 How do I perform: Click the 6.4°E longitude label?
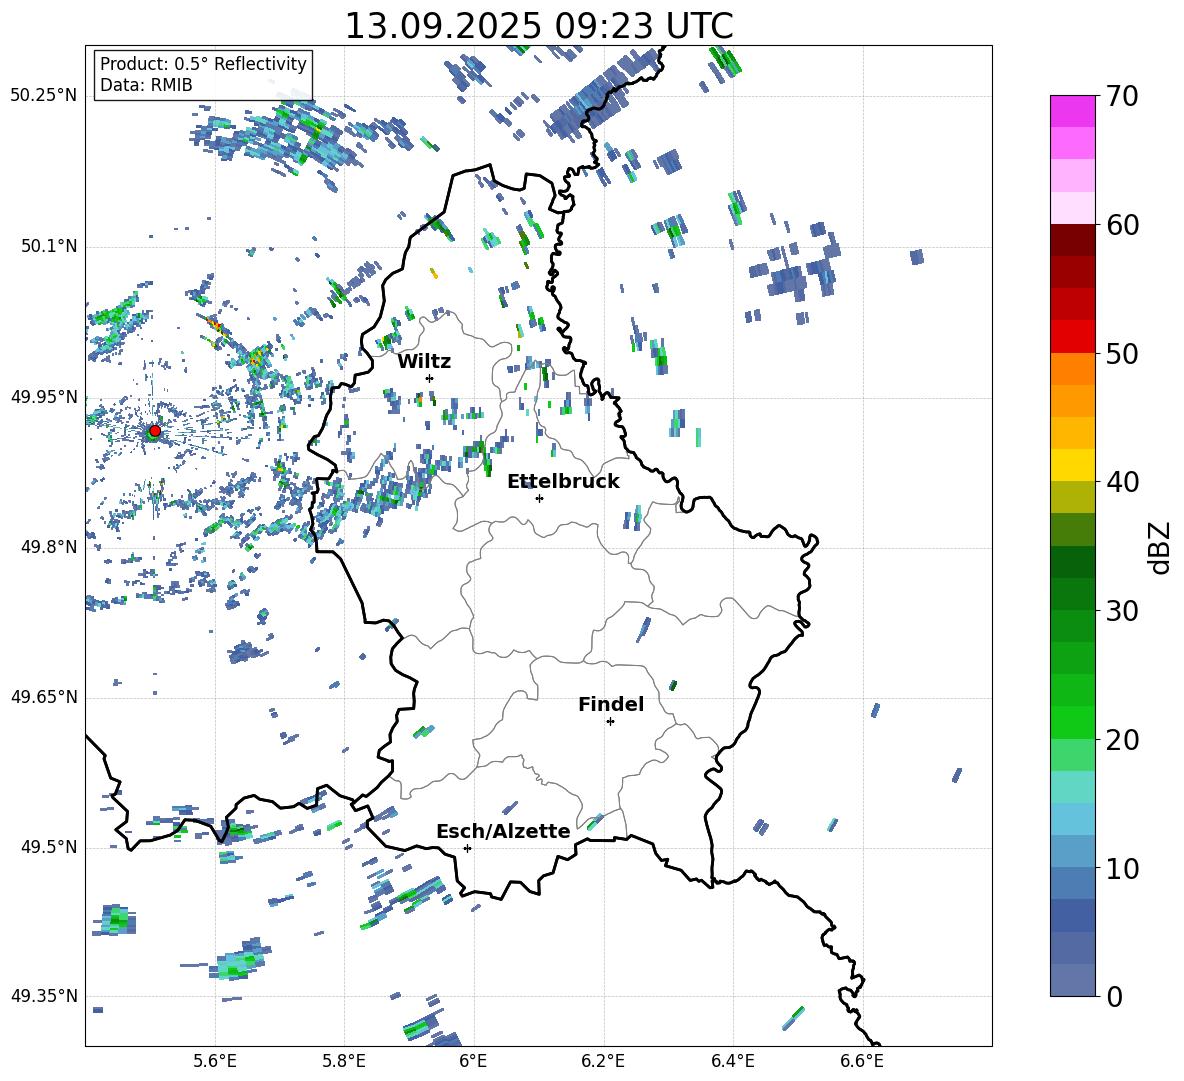click(x=732, y=1061)
